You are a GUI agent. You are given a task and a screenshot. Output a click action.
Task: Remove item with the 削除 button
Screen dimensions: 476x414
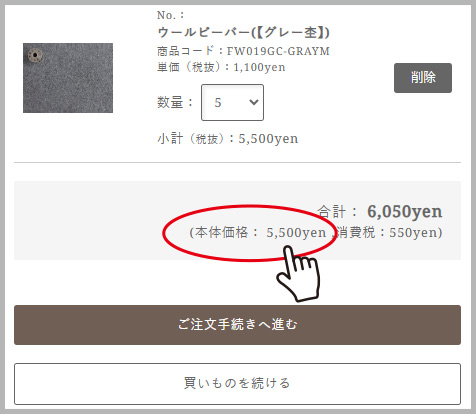click(423, 78)
